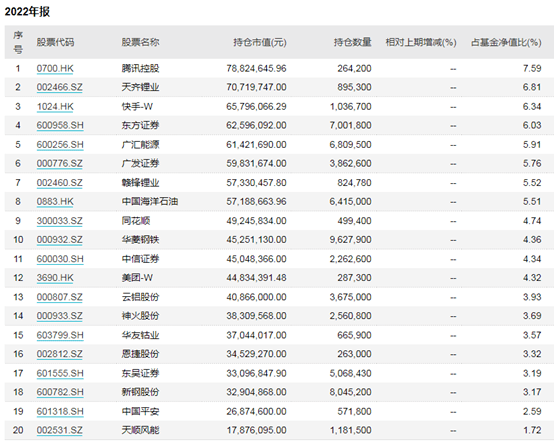Click the 序号 column header
Image resolution: width=554 pixels, height=442 pixels.
click(18, 42)
